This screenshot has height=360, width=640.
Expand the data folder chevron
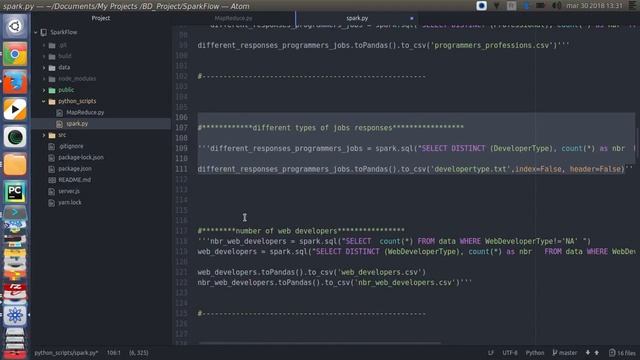click(44, 68)
